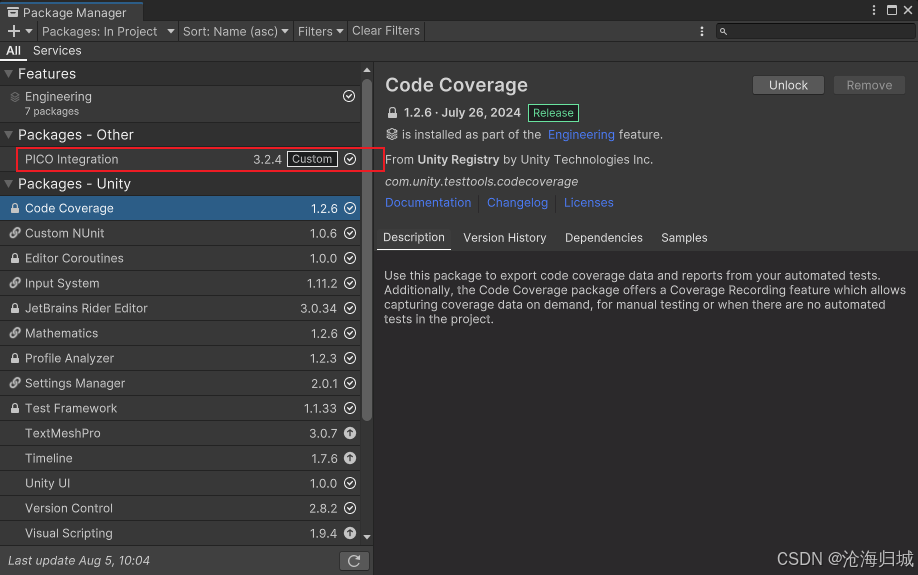Click Profile Analyzer installed checkmark
The width and height of the screenshot is (918, 575).
click(x=350, y=358)
